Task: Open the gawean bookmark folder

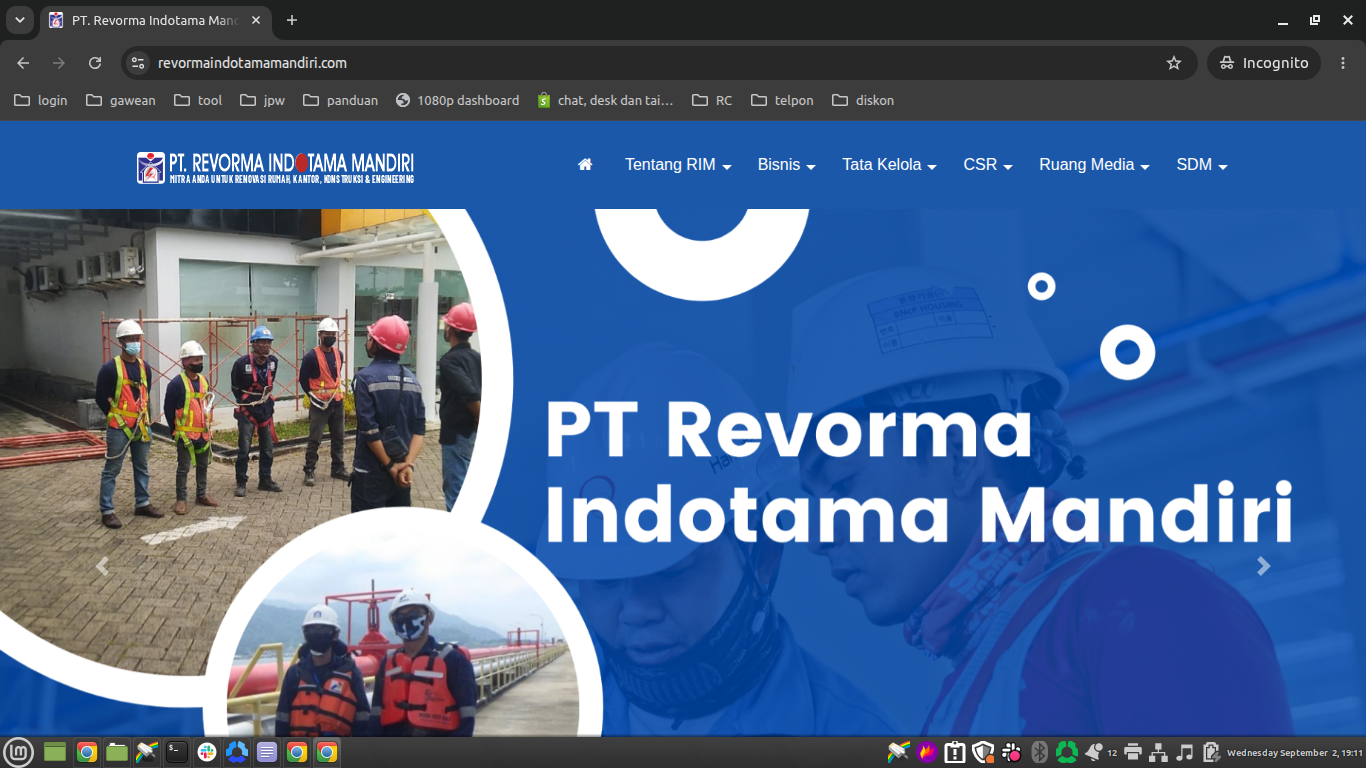Action: pyautogui.click(x=121, y=100)
